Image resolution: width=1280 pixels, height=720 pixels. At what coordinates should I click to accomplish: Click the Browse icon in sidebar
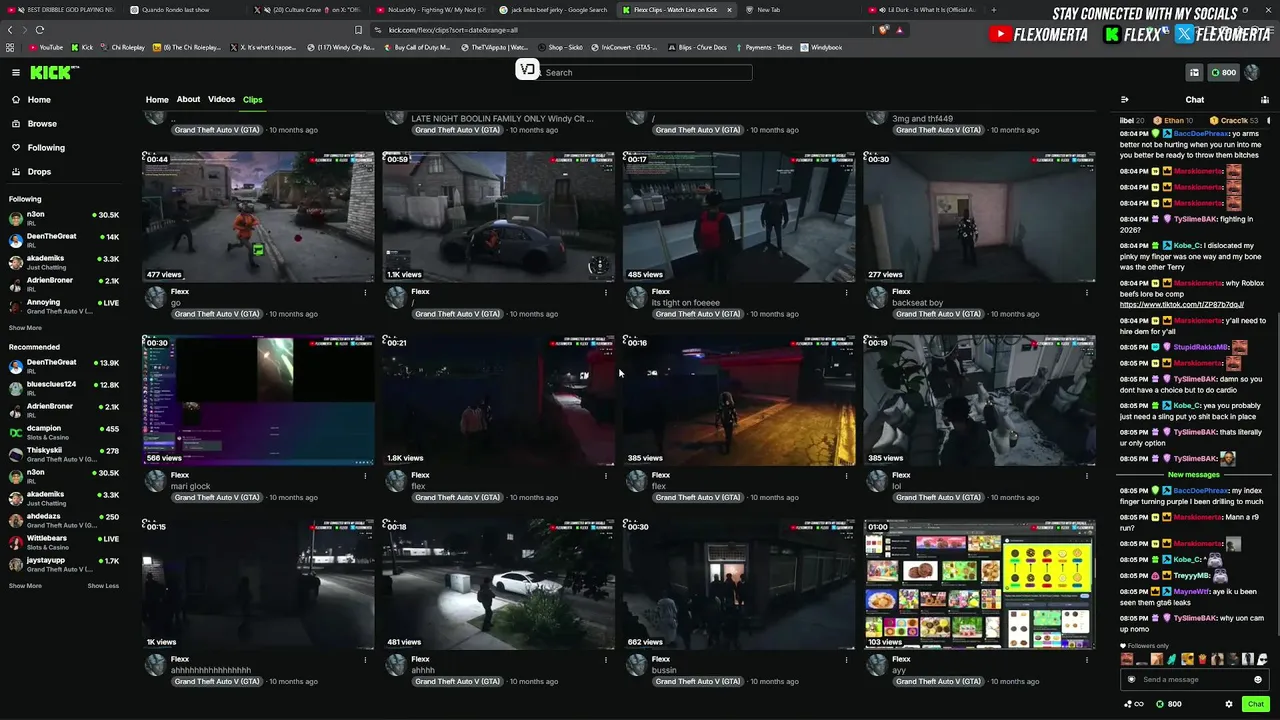coord(16,124)
